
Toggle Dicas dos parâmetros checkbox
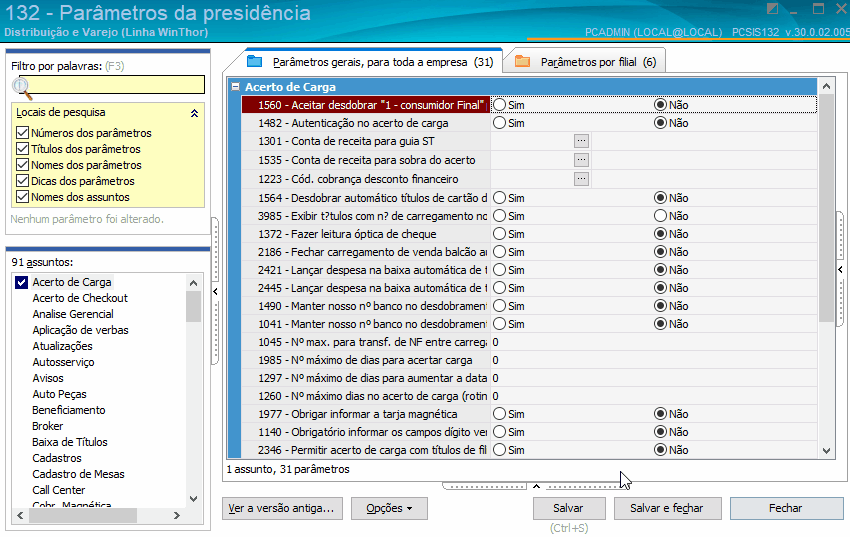(22, 180)
